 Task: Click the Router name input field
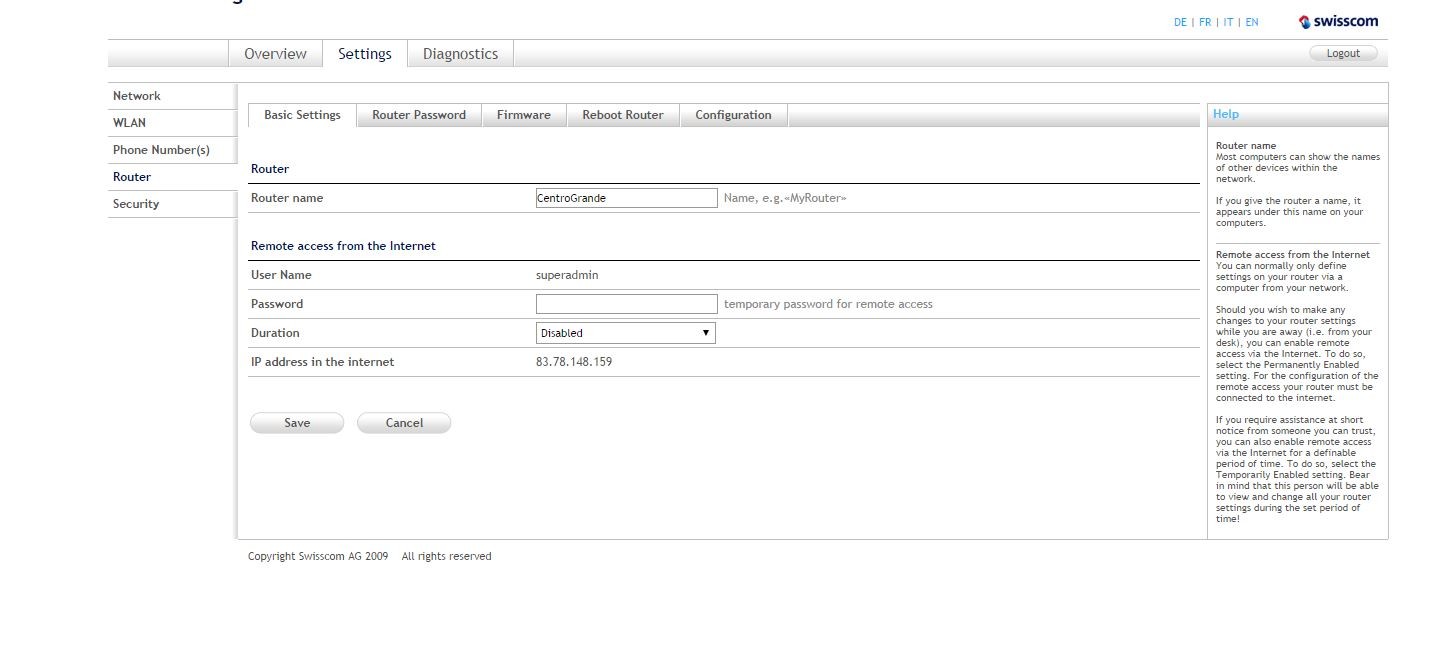pos(626,198)
